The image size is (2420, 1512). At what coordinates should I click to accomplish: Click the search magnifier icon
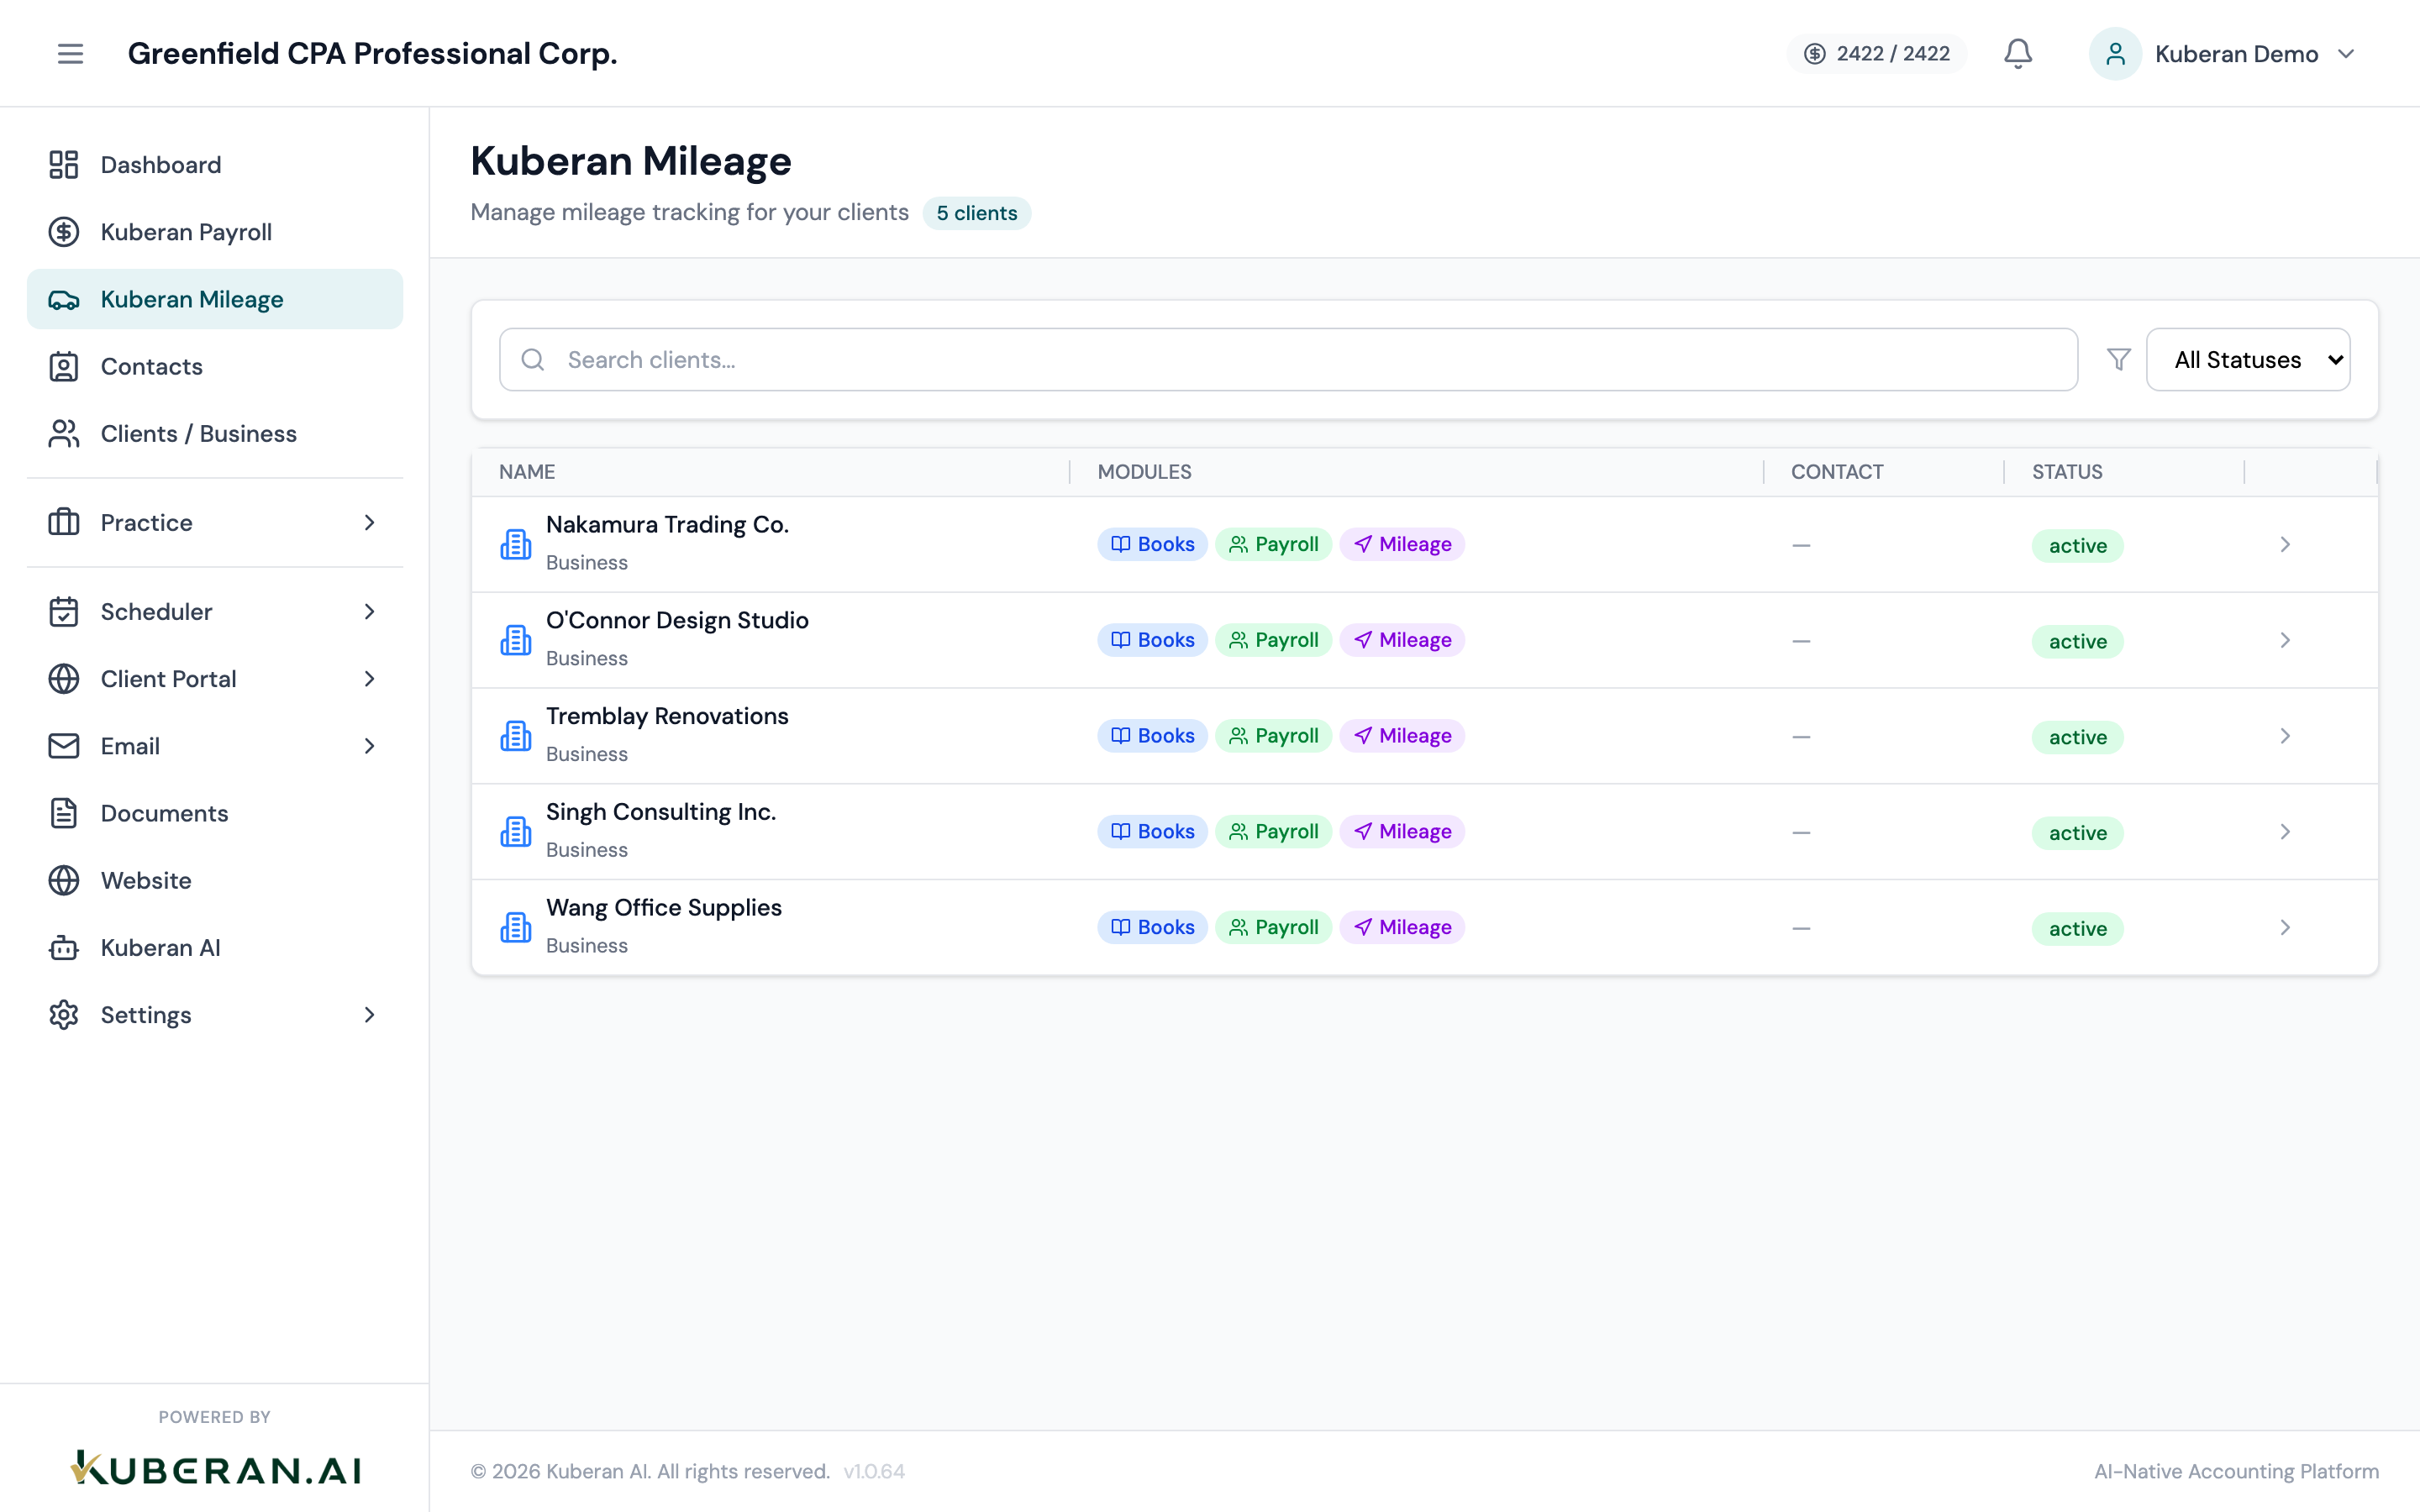(x=533, y=359)
